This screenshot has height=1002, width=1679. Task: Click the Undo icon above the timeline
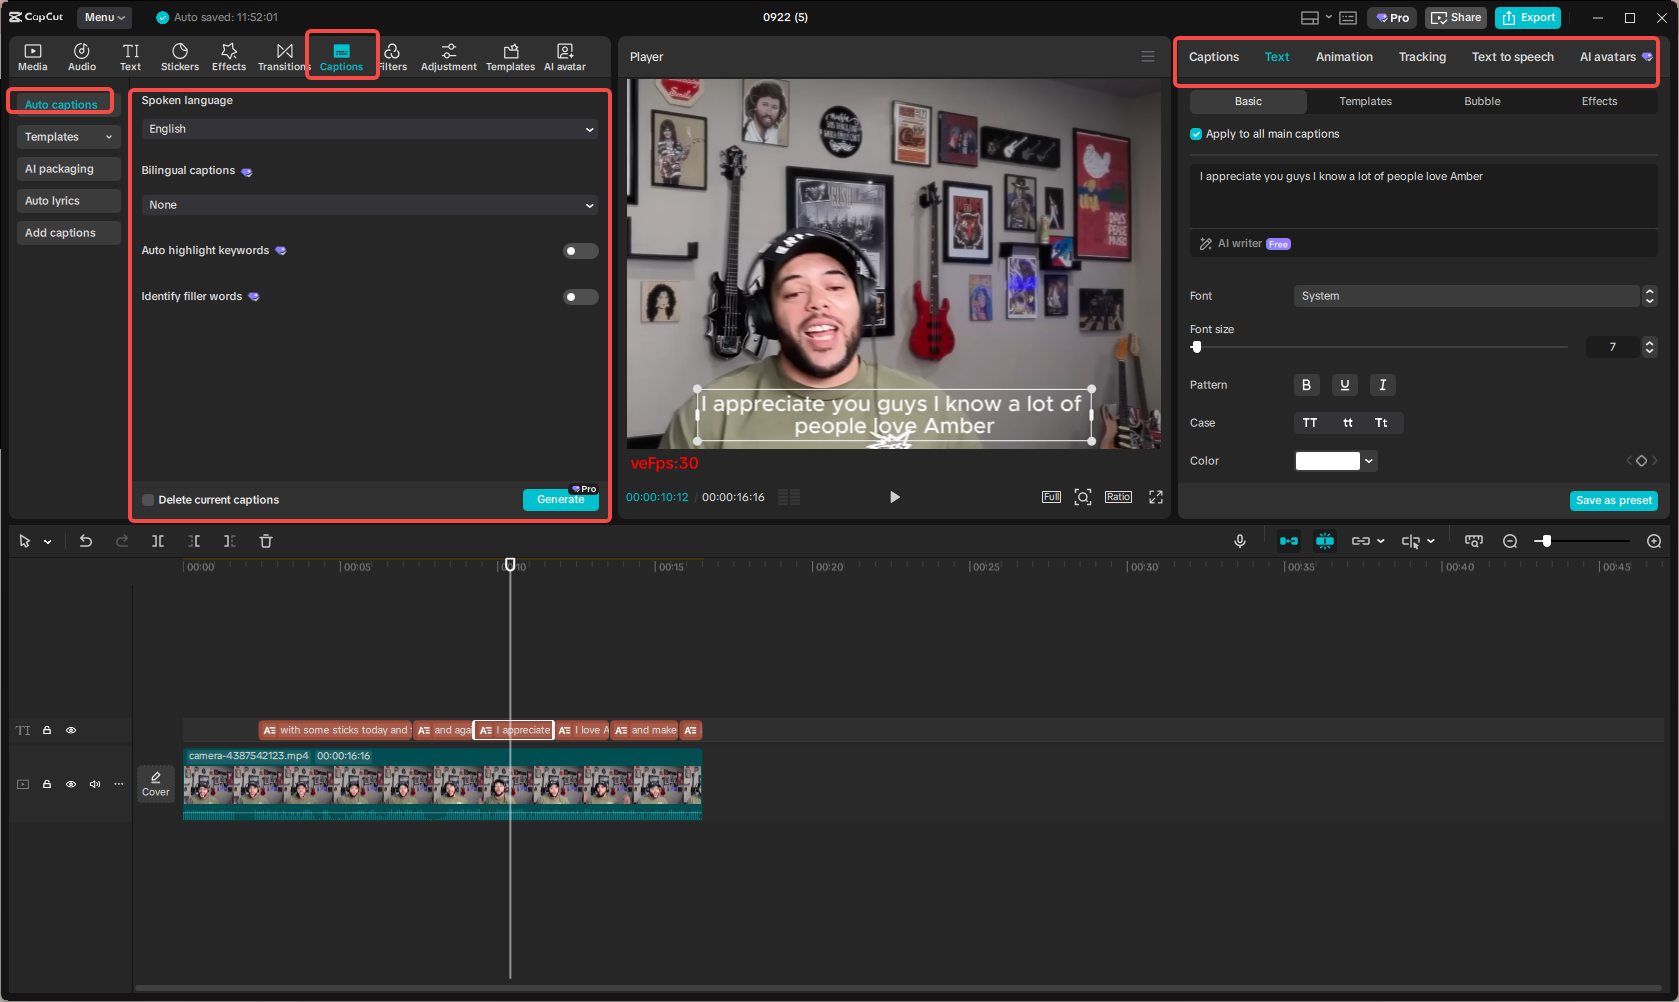point(86,540)
